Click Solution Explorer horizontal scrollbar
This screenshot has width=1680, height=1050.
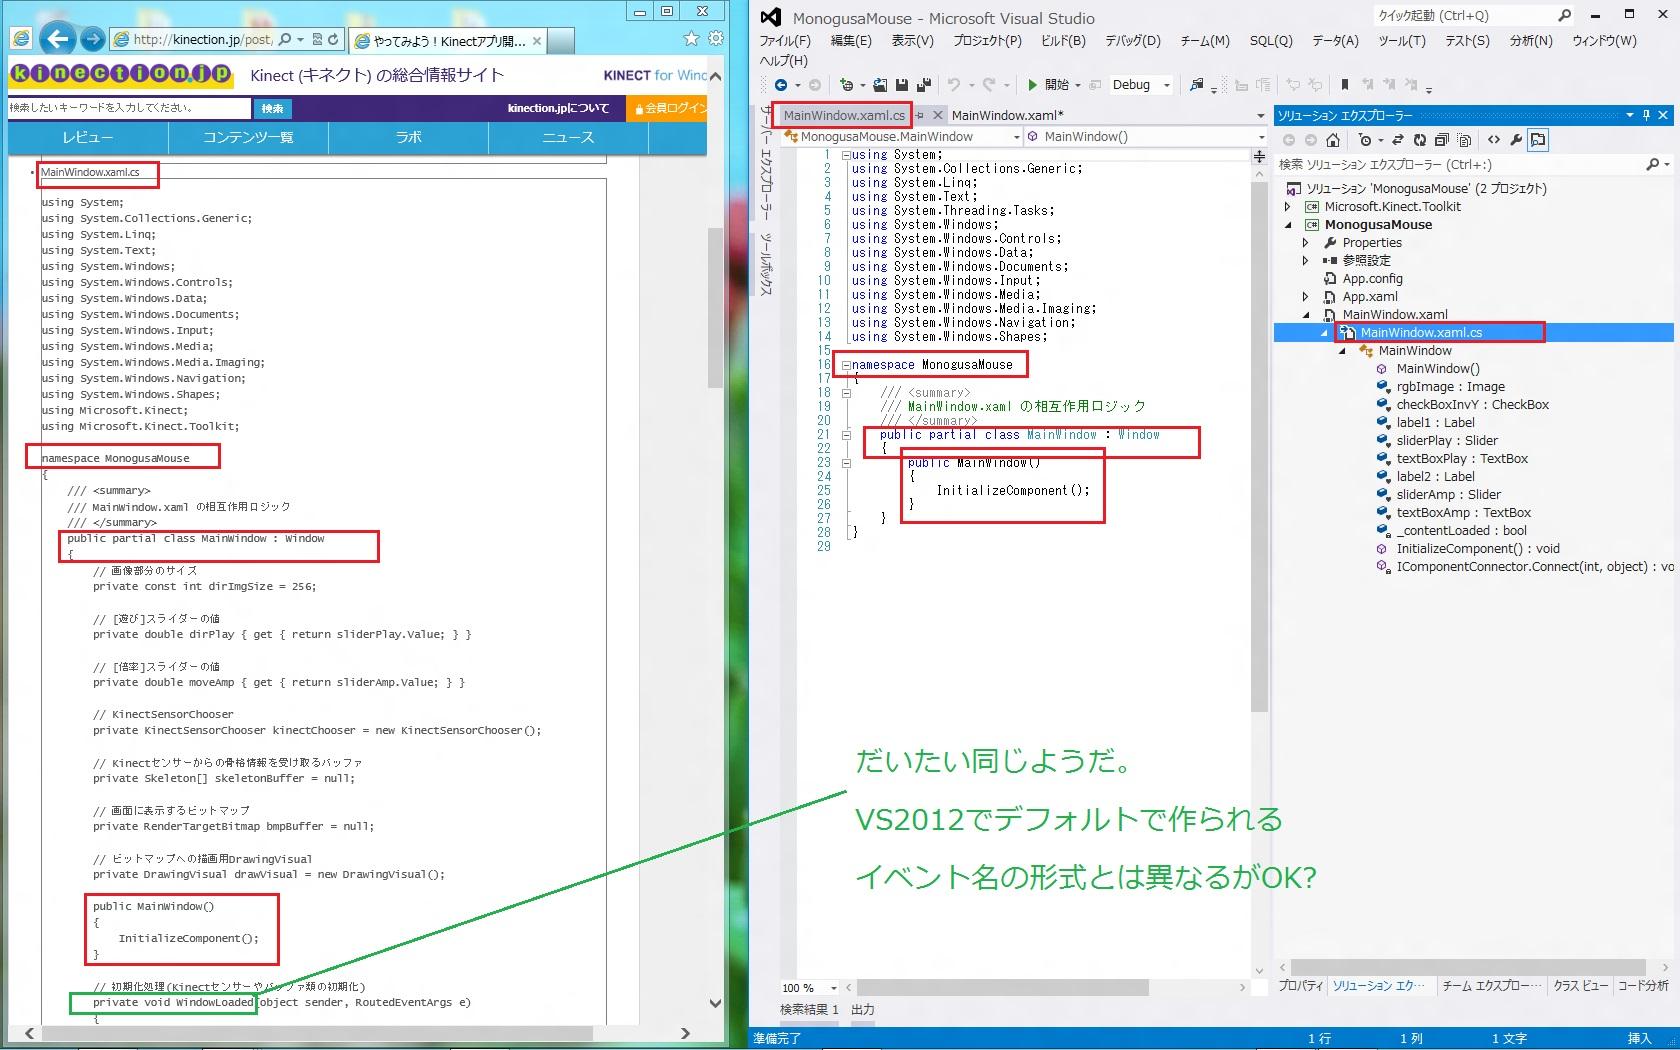tap(1468, 967)
